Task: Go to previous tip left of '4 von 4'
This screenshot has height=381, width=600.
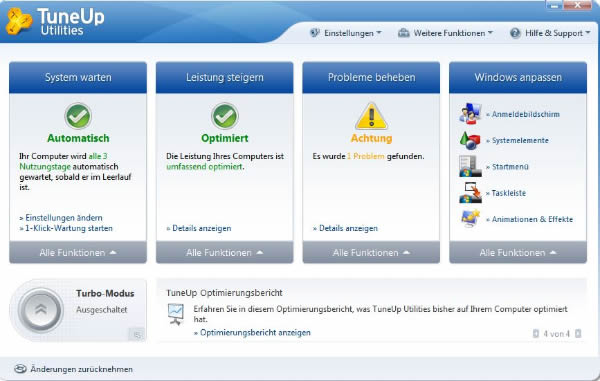Action: click(536, 334)
